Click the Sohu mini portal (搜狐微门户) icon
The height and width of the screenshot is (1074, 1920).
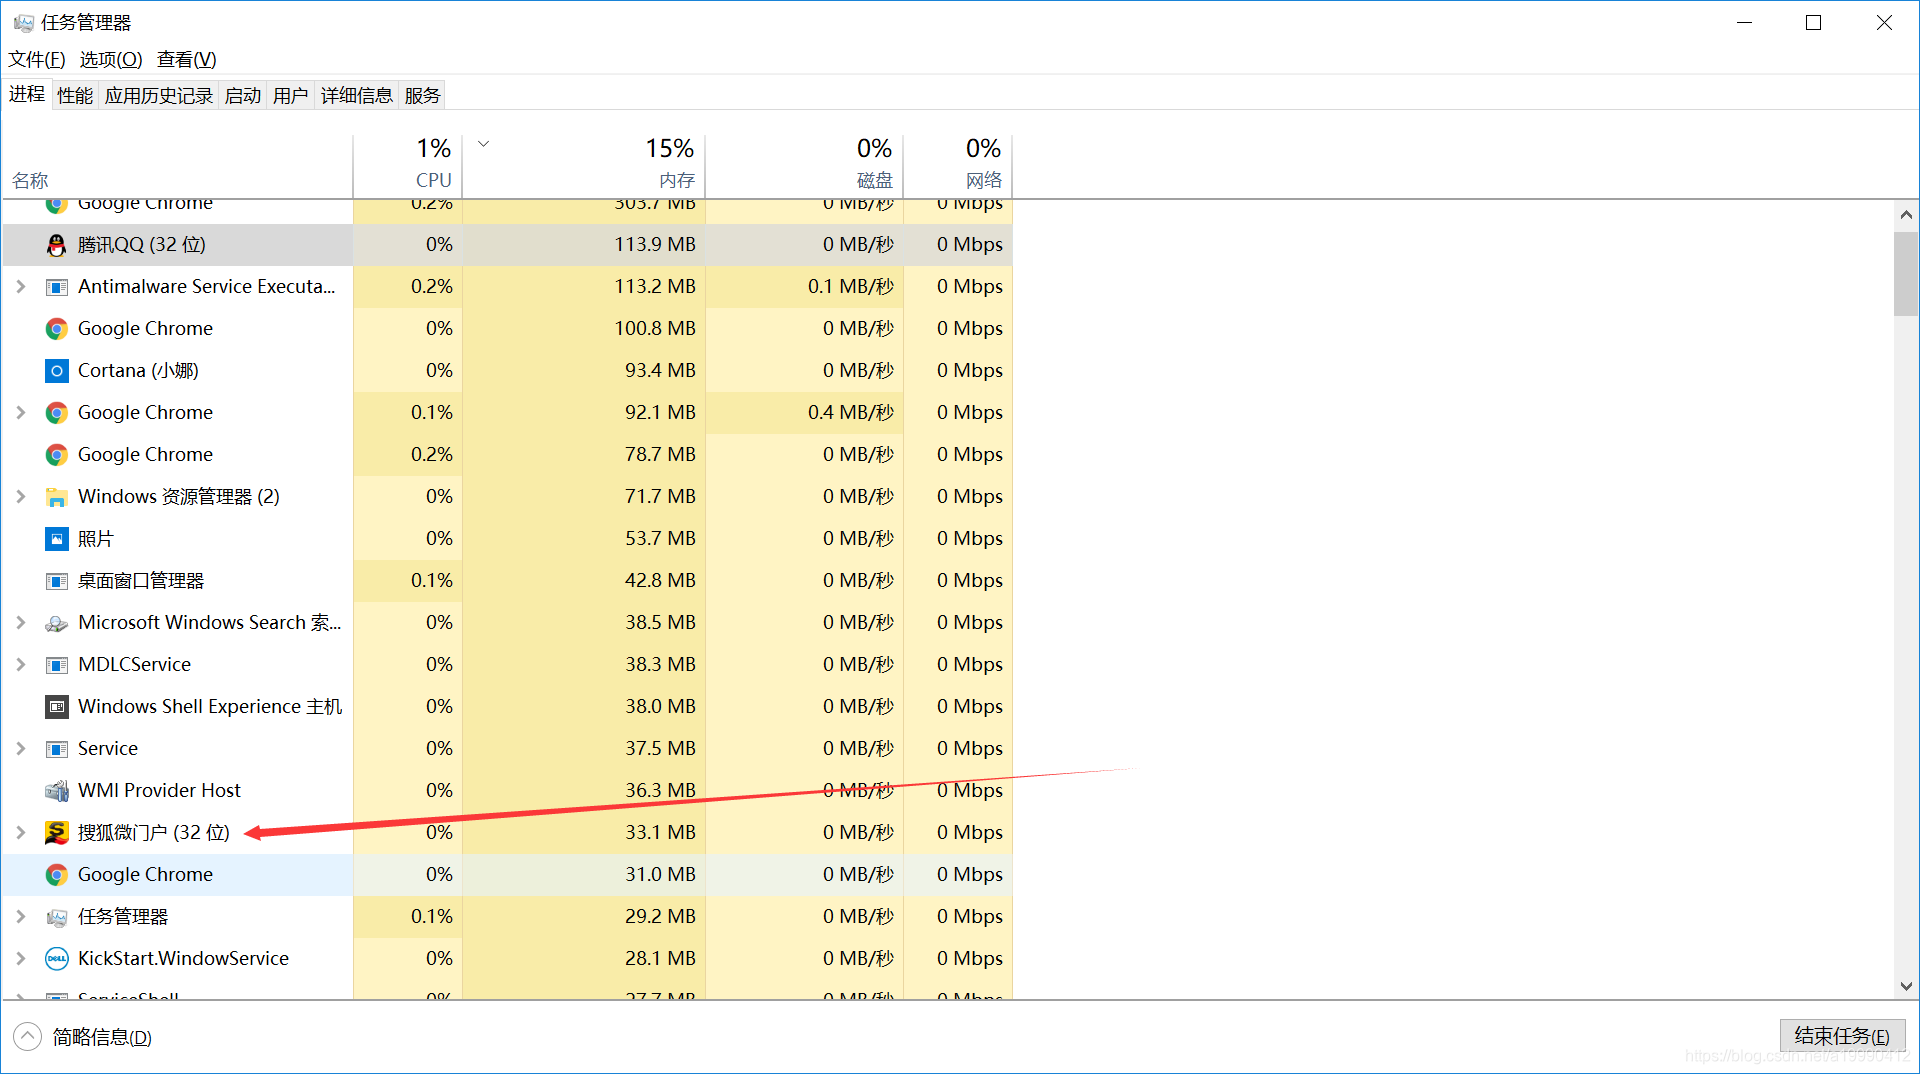point(57,833)
